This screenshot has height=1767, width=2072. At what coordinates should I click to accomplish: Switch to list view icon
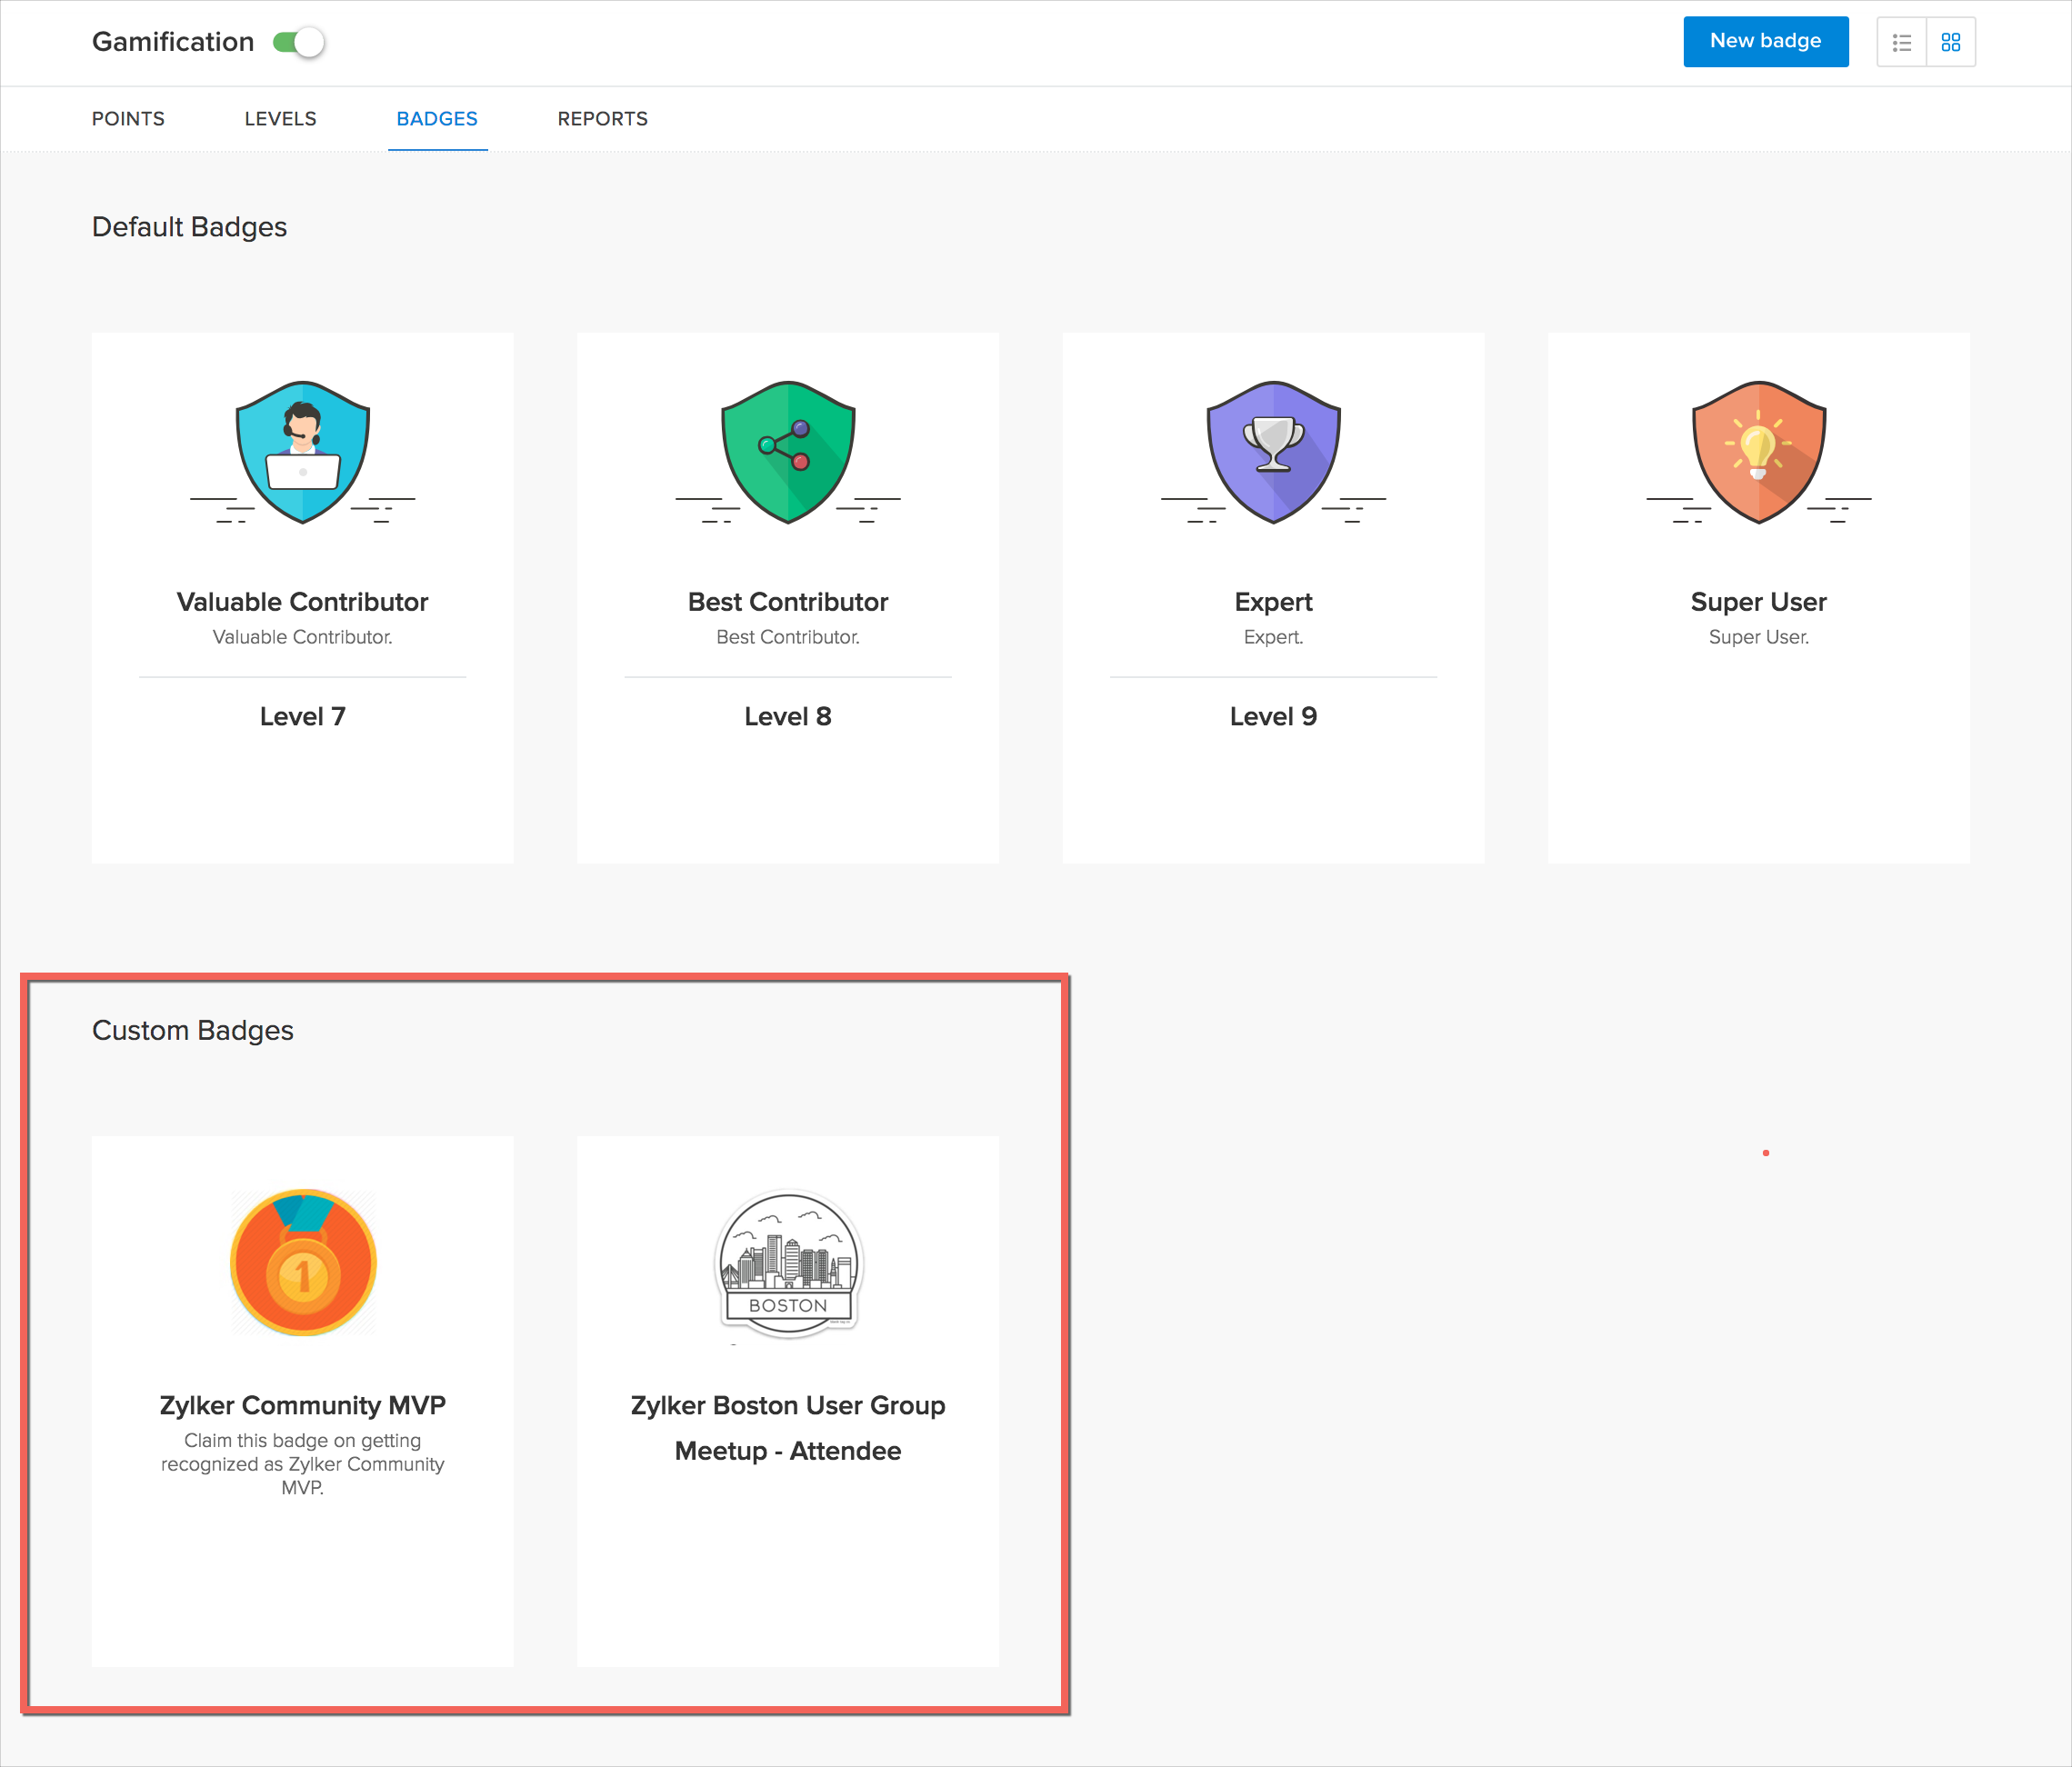(x=1901, y=42)
